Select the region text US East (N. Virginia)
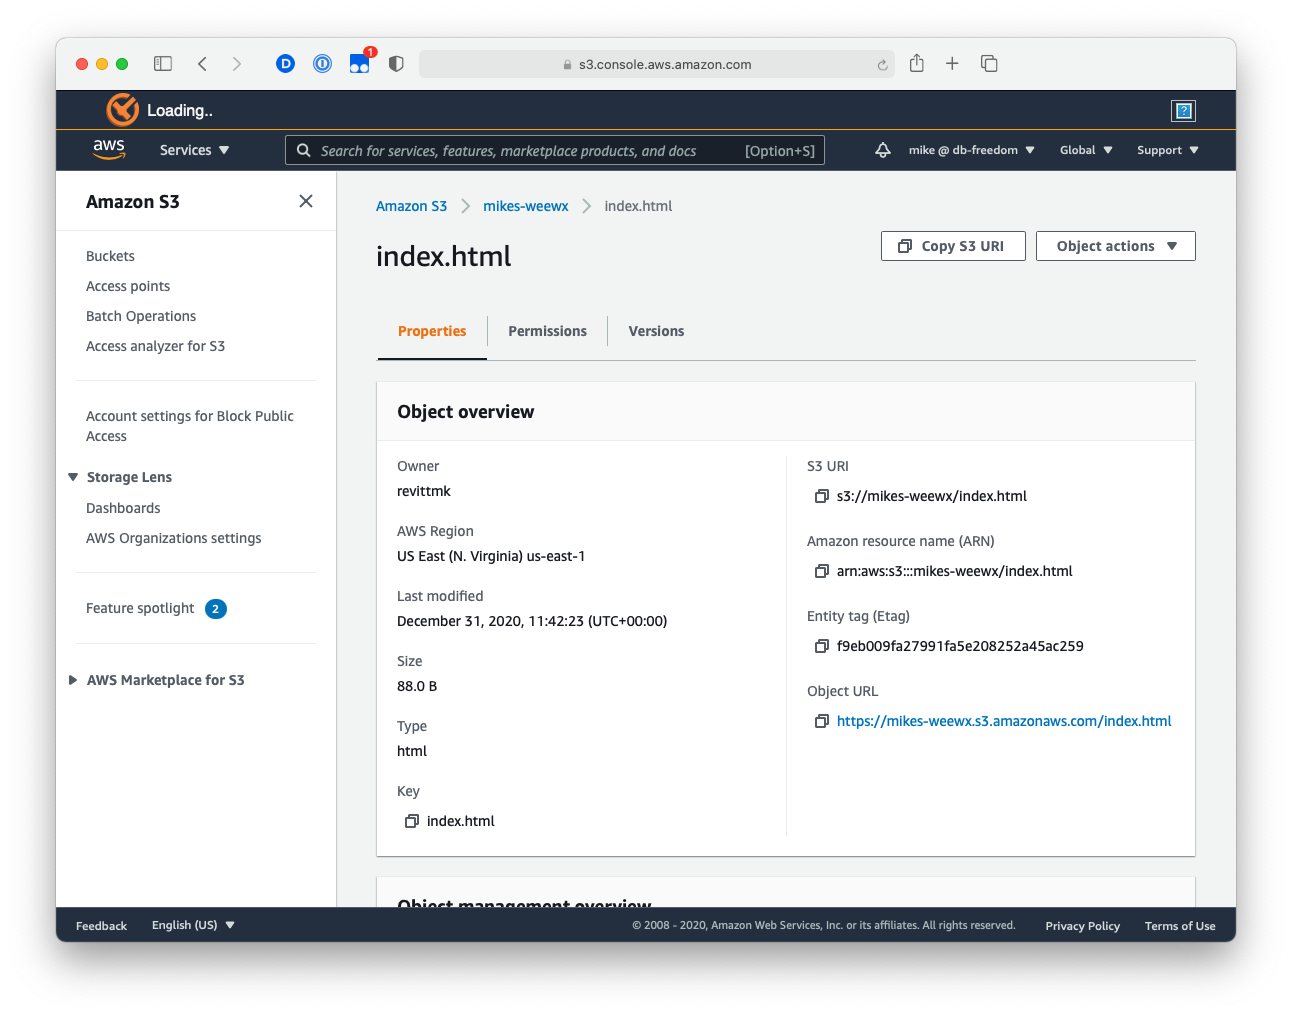 click(460, 556)
